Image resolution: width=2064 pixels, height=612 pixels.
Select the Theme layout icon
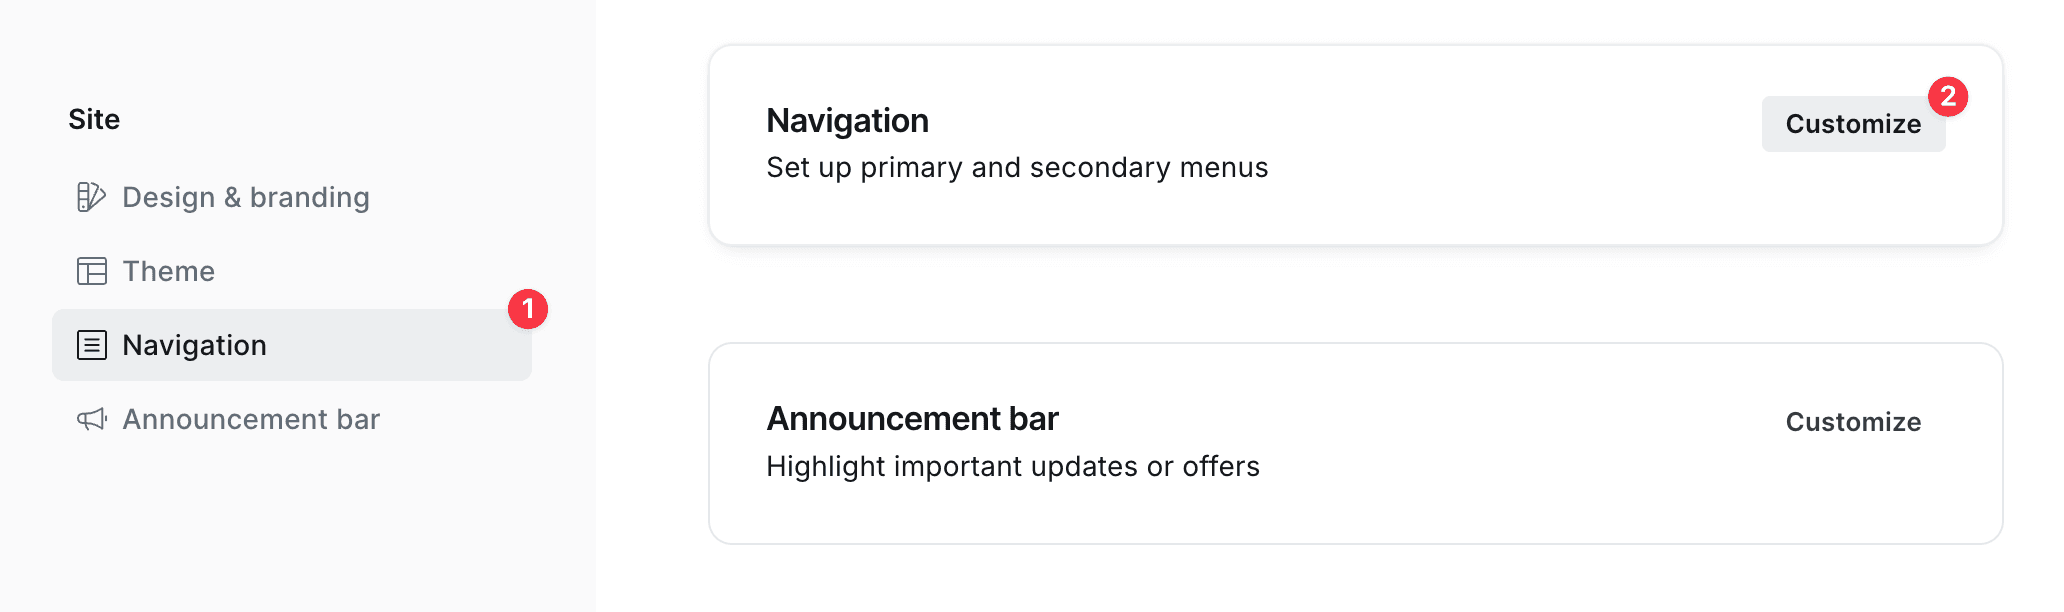(92, 271)
